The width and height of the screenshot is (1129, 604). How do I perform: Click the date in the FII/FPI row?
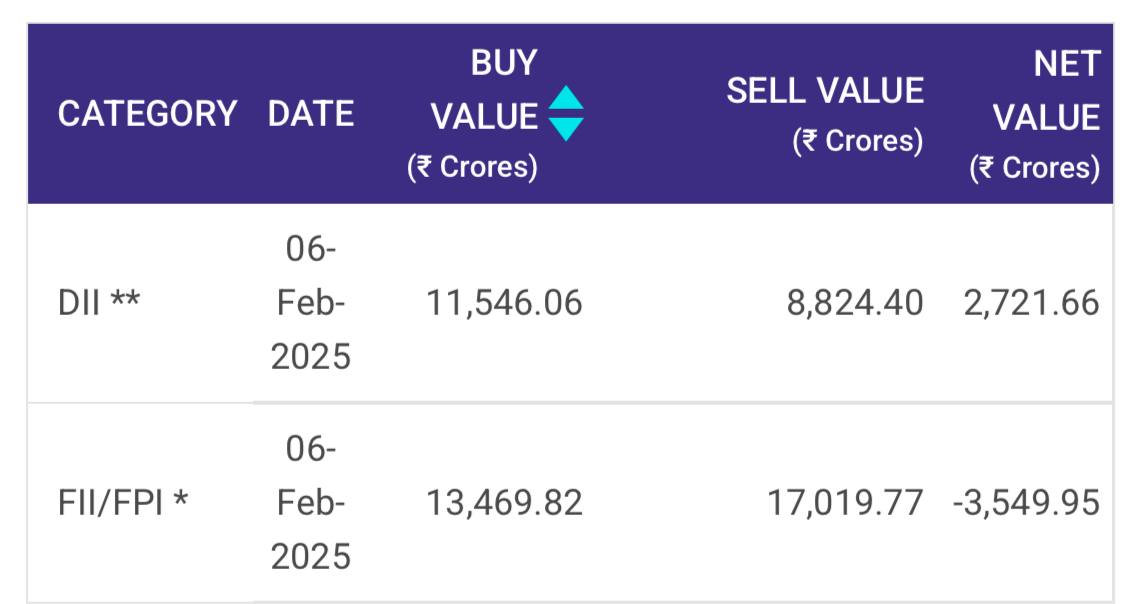[311, 503]
